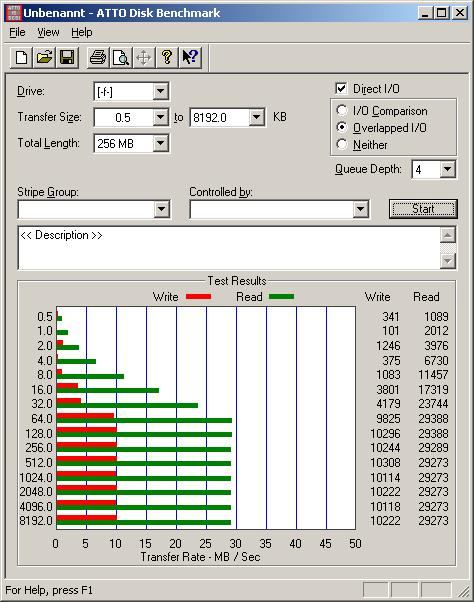Click the window resize grip in status bar
Image resolution: width=474 pixels, height=602 pixels.
[x=464, y=591]
